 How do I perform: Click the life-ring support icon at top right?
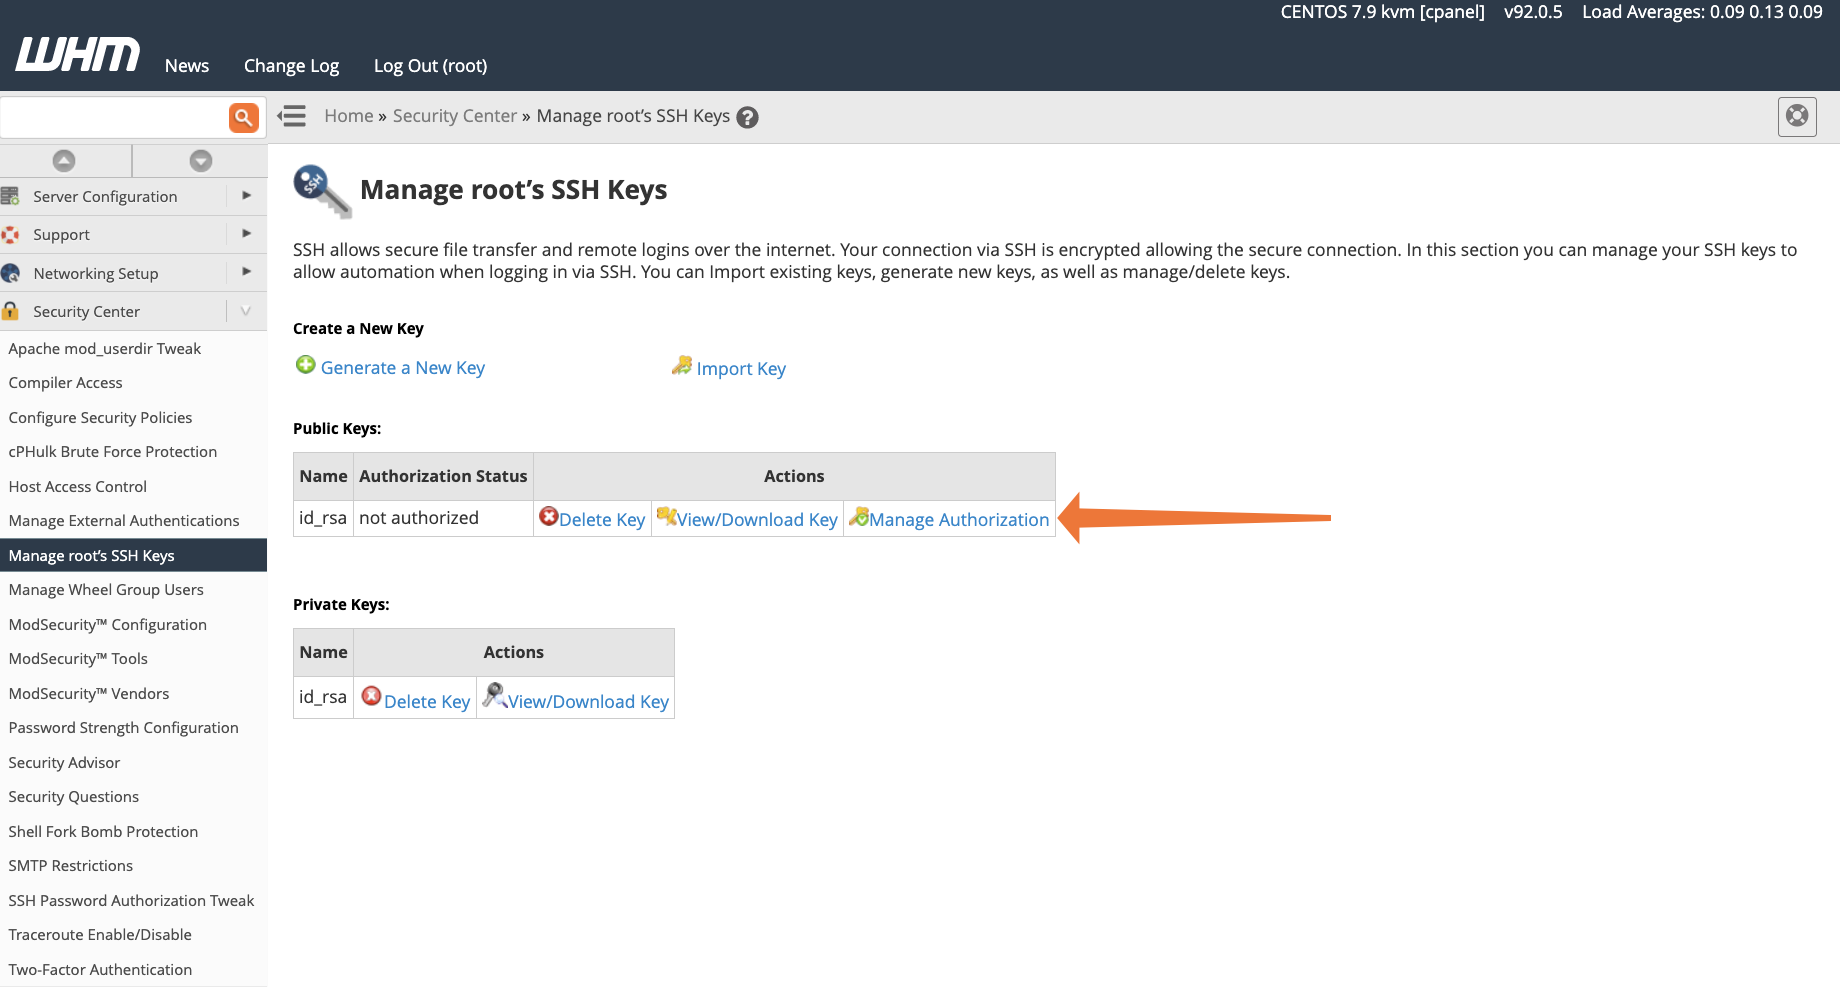point(1796,116)
